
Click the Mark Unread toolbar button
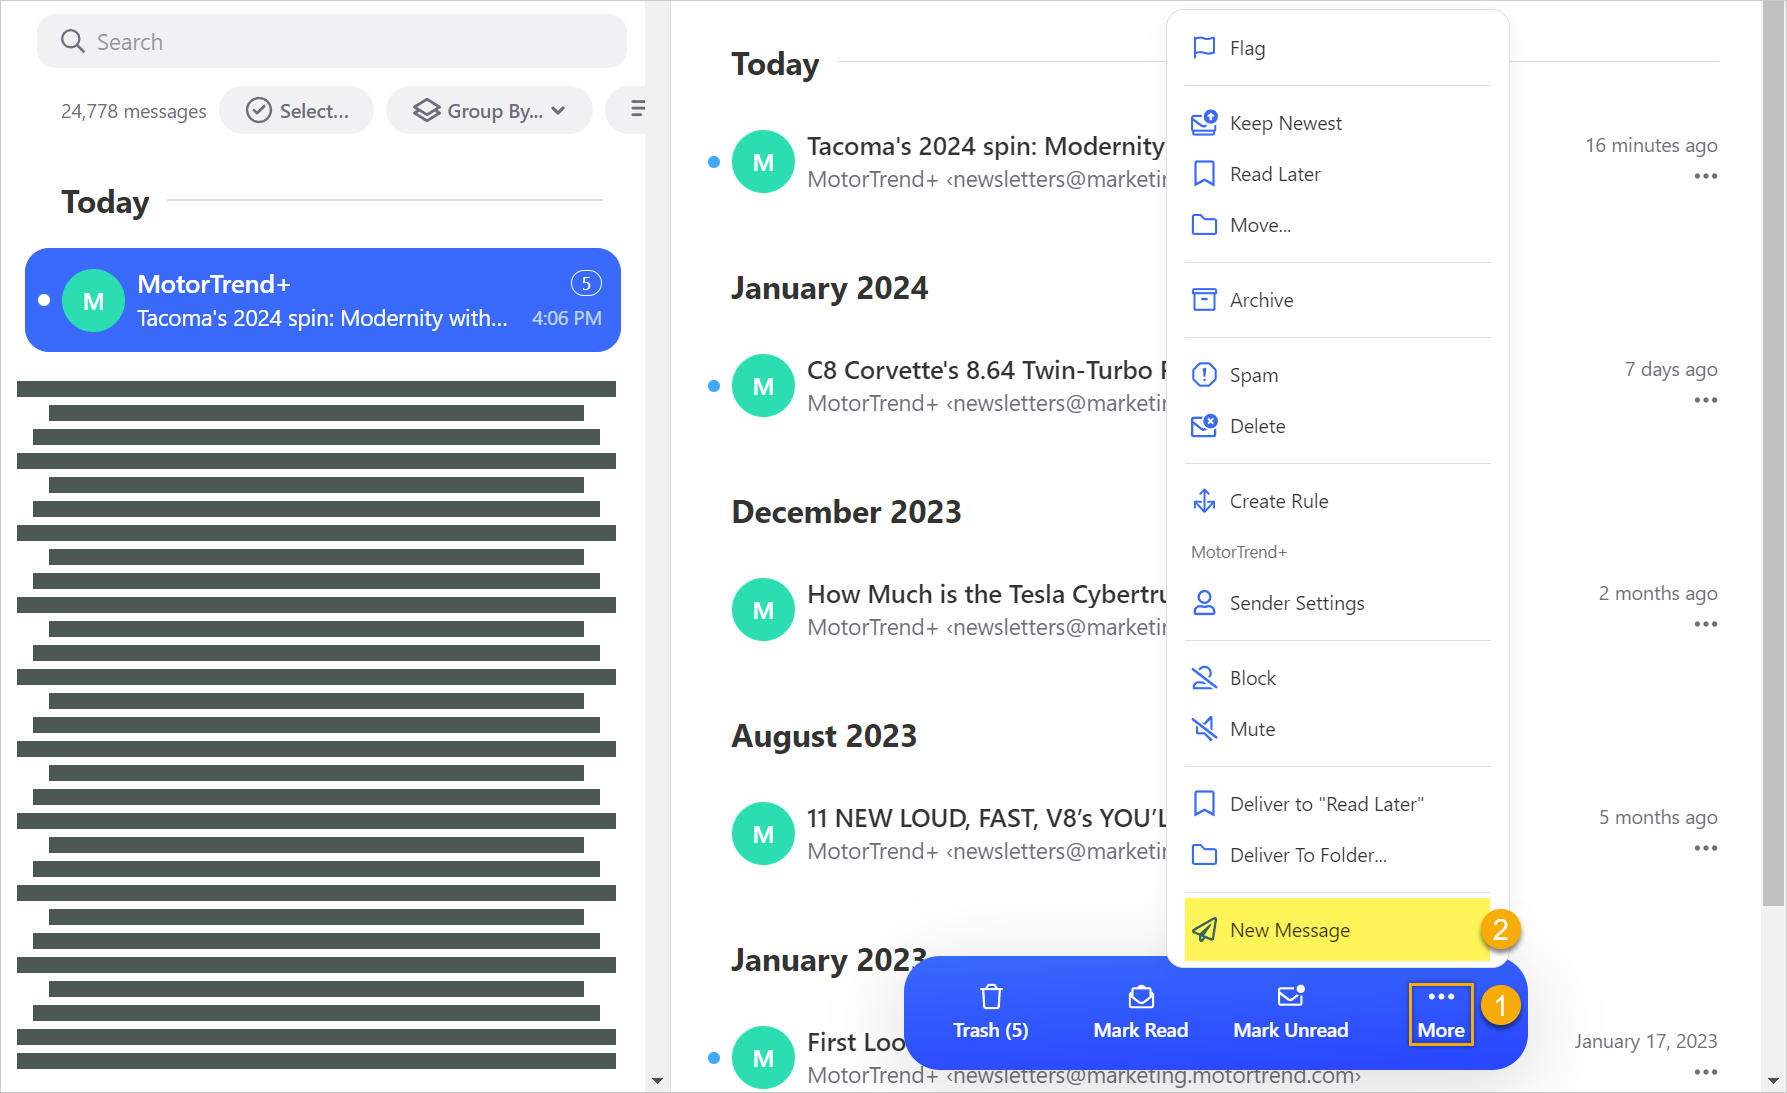point(1290,1013)
